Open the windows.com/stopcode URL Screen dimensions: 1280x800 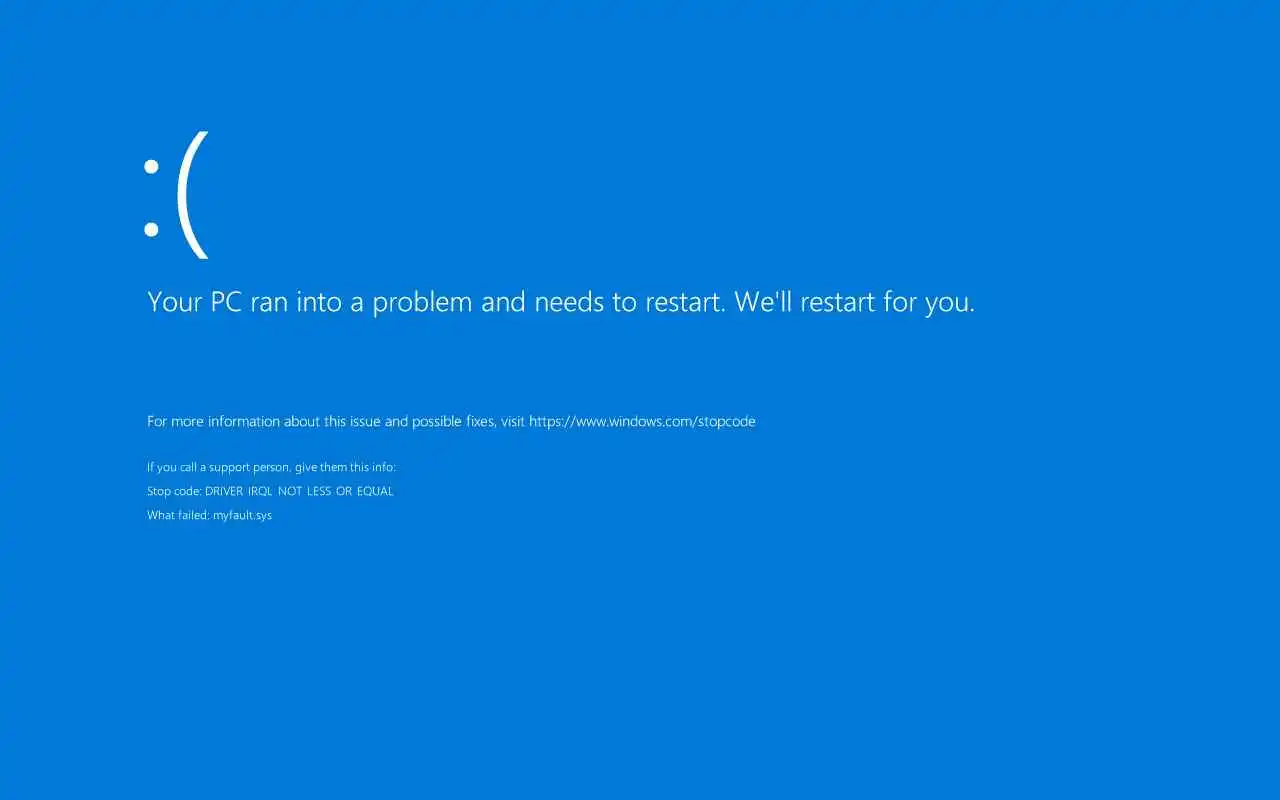642,422
